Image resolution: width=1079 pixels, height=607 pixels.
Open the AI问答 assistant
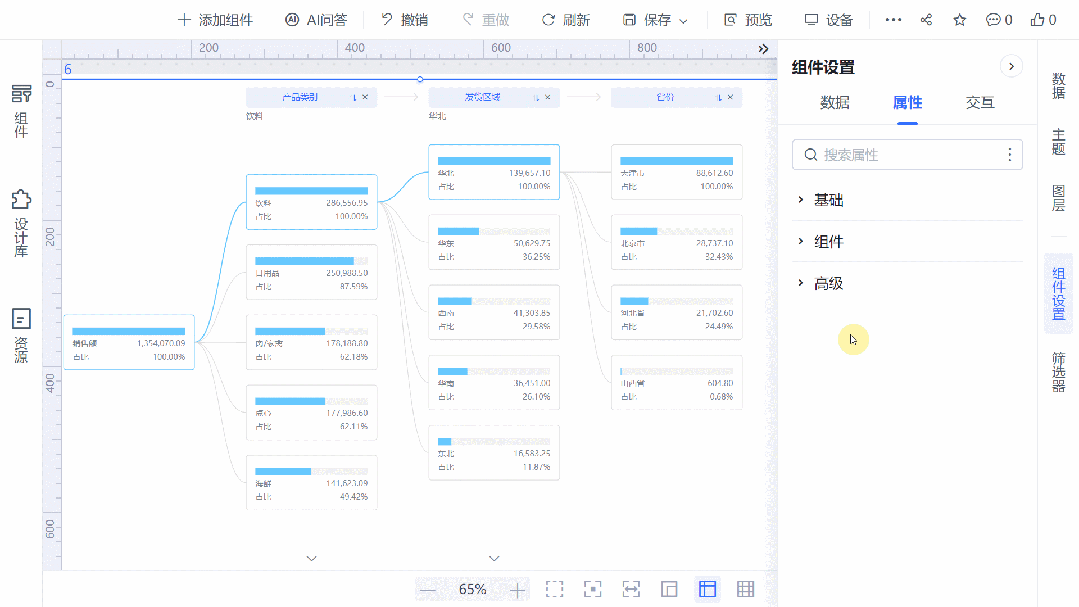pyautogui.click(x=316, y=20)
